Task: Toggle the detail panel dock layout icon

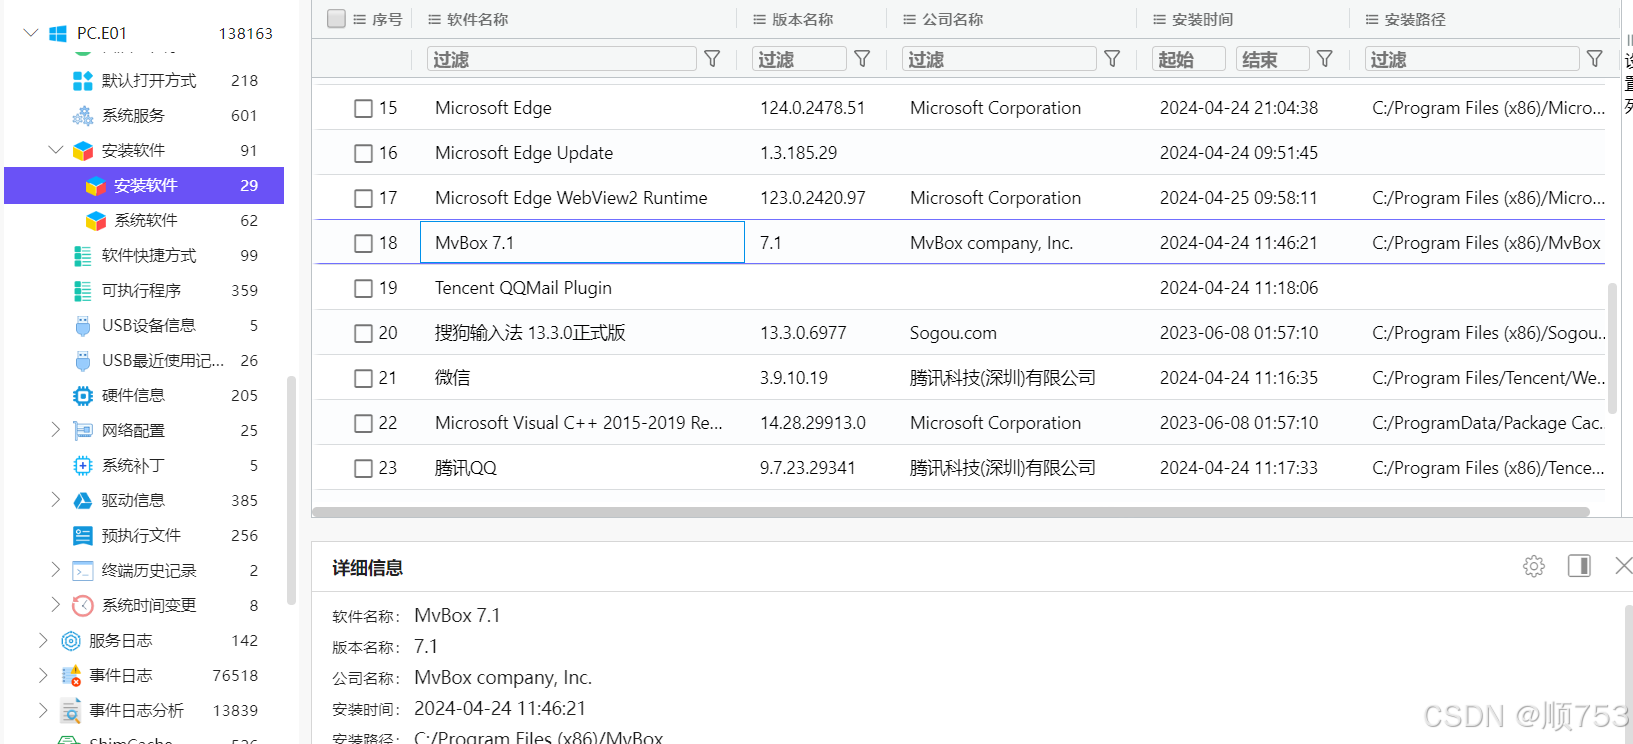Action: (1580, 566)
